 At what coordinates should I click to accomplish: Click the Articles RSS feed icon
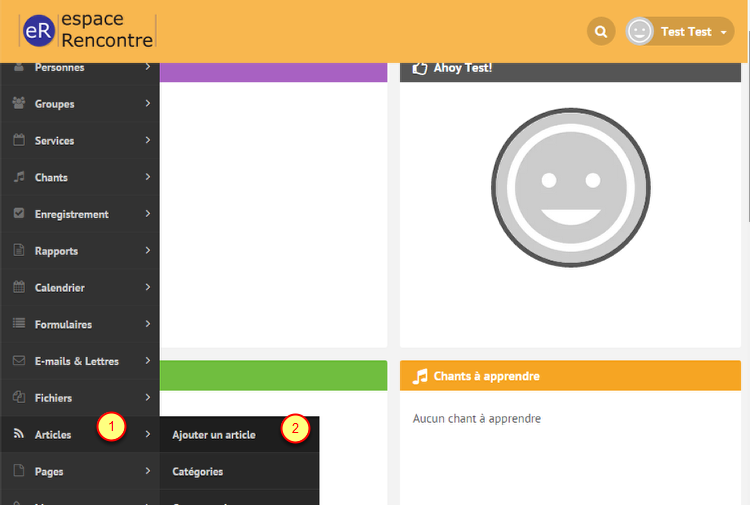click(18, 434)
